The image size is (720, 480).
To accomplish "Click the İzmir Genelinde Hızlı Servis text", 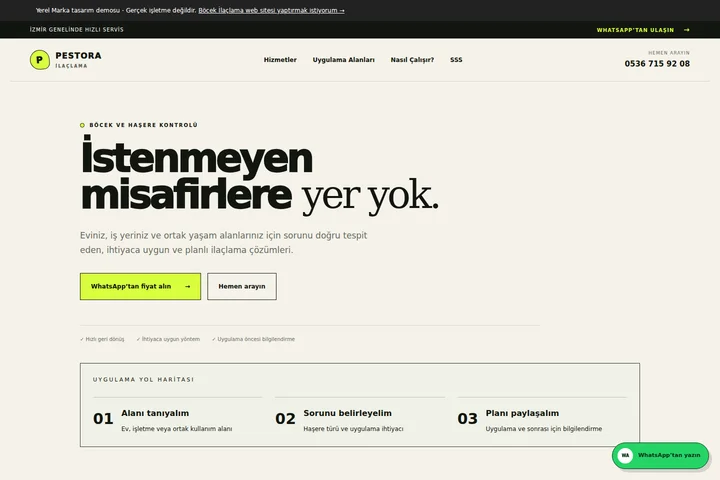I will point(77,29).
